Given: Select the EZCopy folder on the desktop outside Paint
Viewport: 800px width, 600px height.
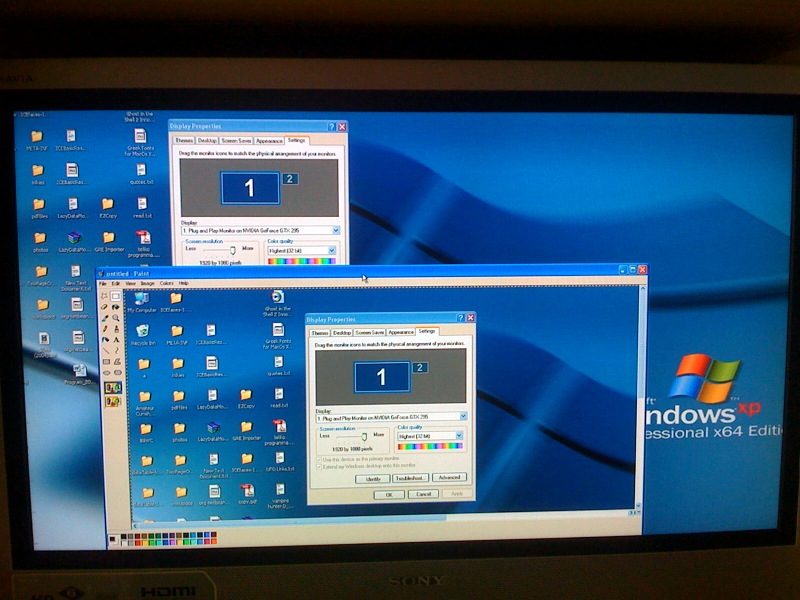Looking at the screenshot, I should click(108, 208).
